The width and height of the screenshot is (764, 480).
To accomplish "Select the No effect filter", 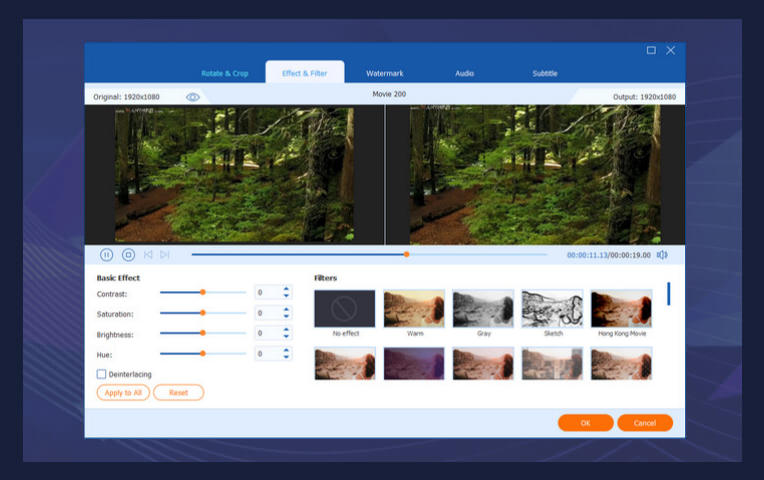I will (x=345, y=309).
